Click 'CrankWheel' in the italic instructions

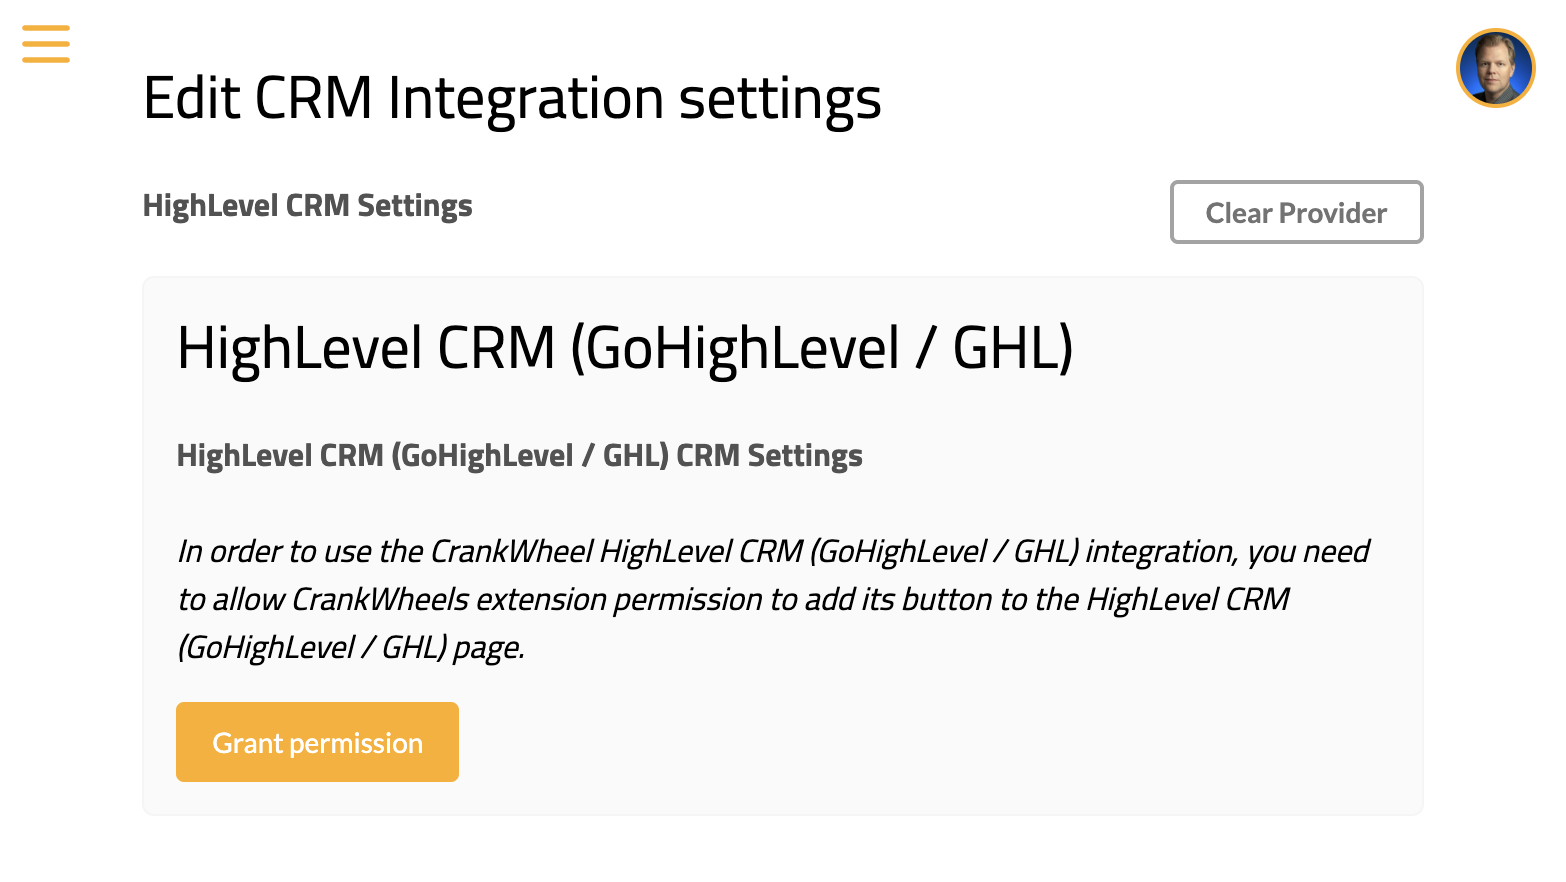coord(512,552)
